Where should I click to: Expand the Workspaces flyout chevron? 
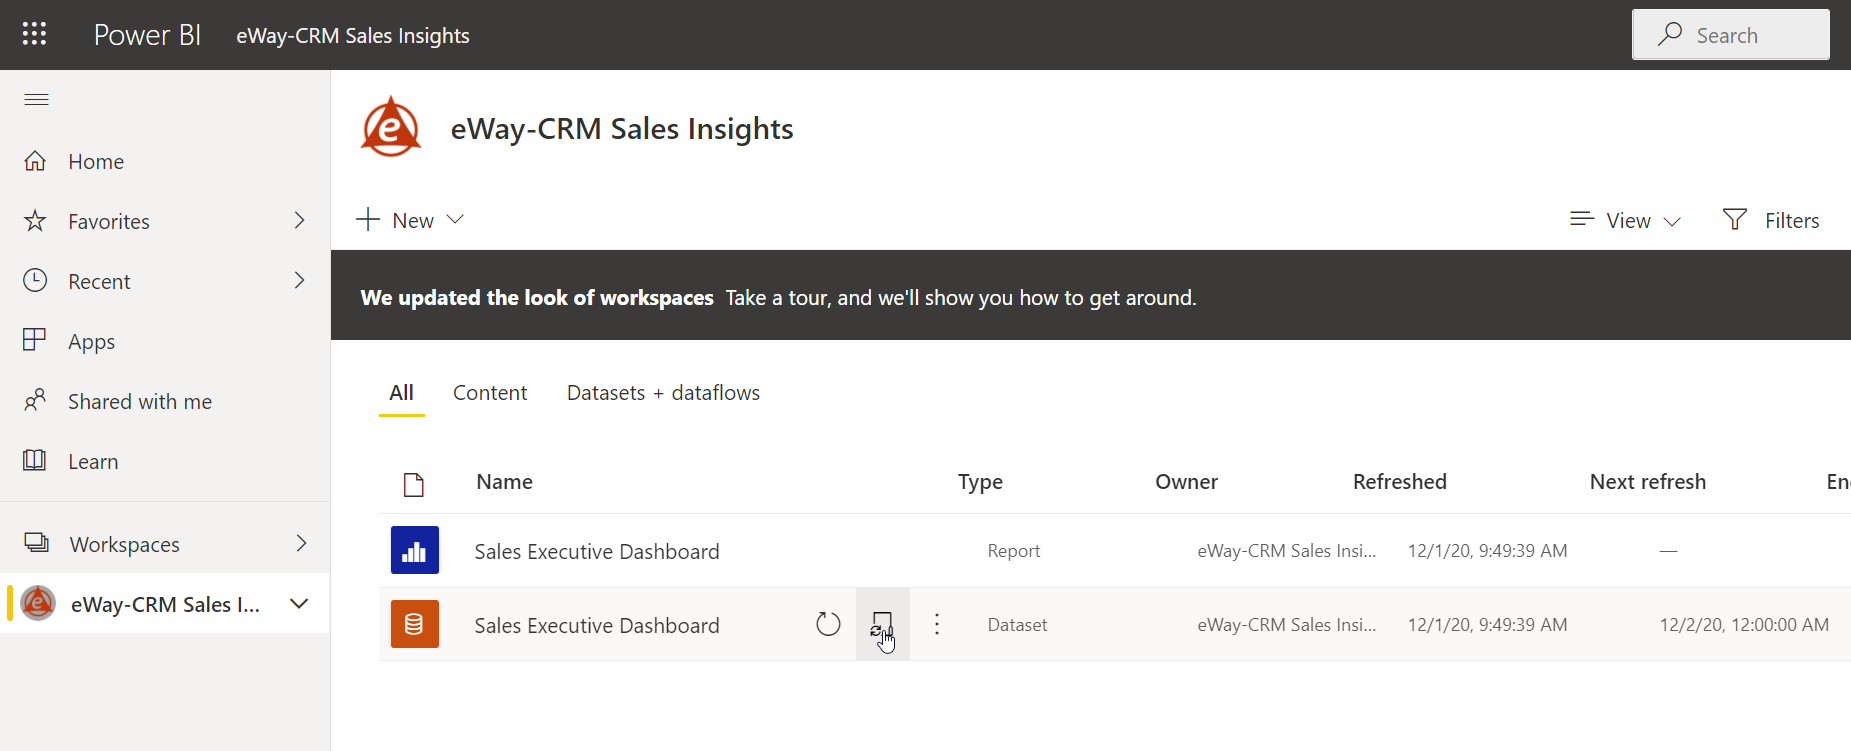(x=301, y=543)
